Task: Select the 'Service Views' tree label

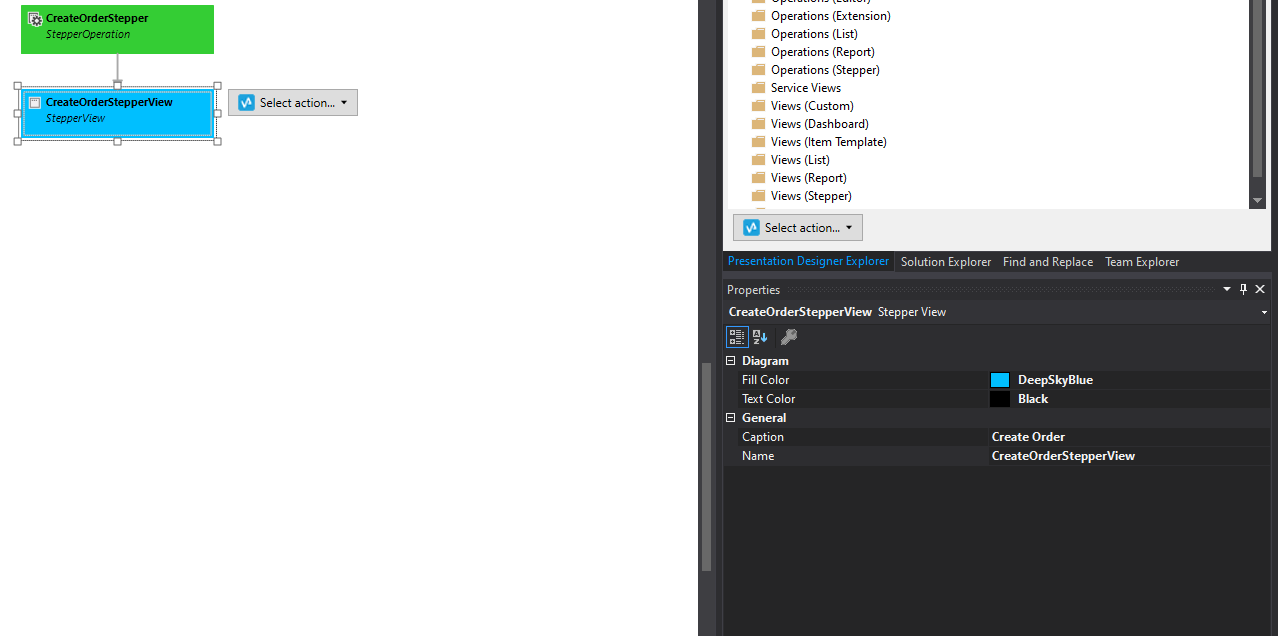Action: [x=806, y=88]
